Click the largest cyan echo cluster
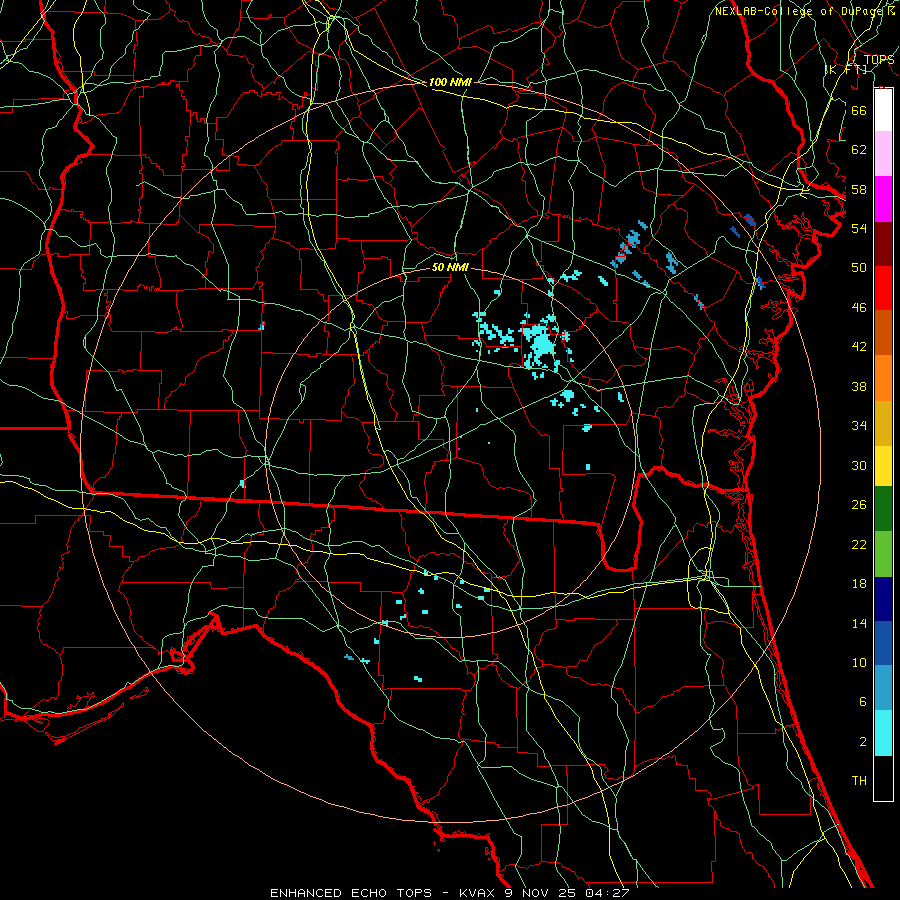Image resolution: width=900 pixels, height=900 pixels. 540,344
